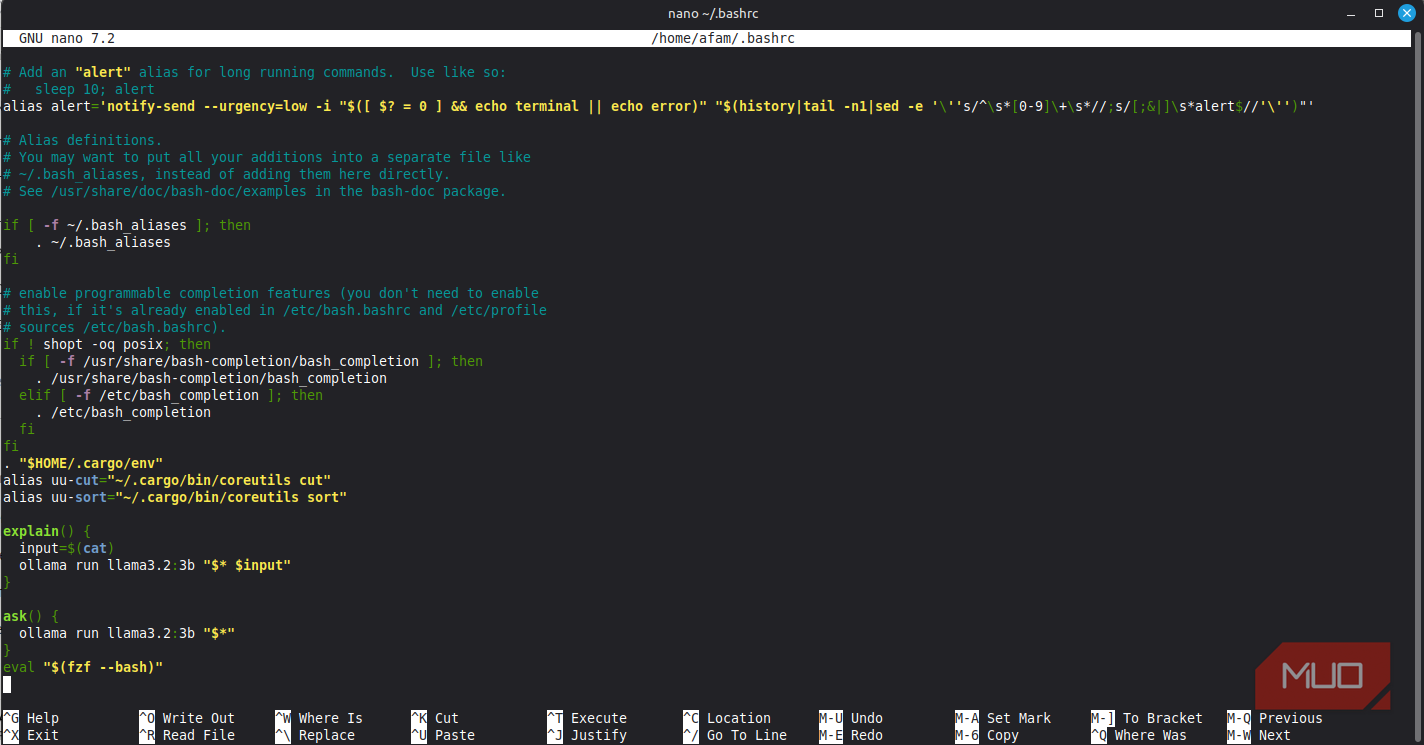This screenshot has height=745, width=1424.
Task: Click the '# Alias definitions.' comment
Action: point(83,140)
